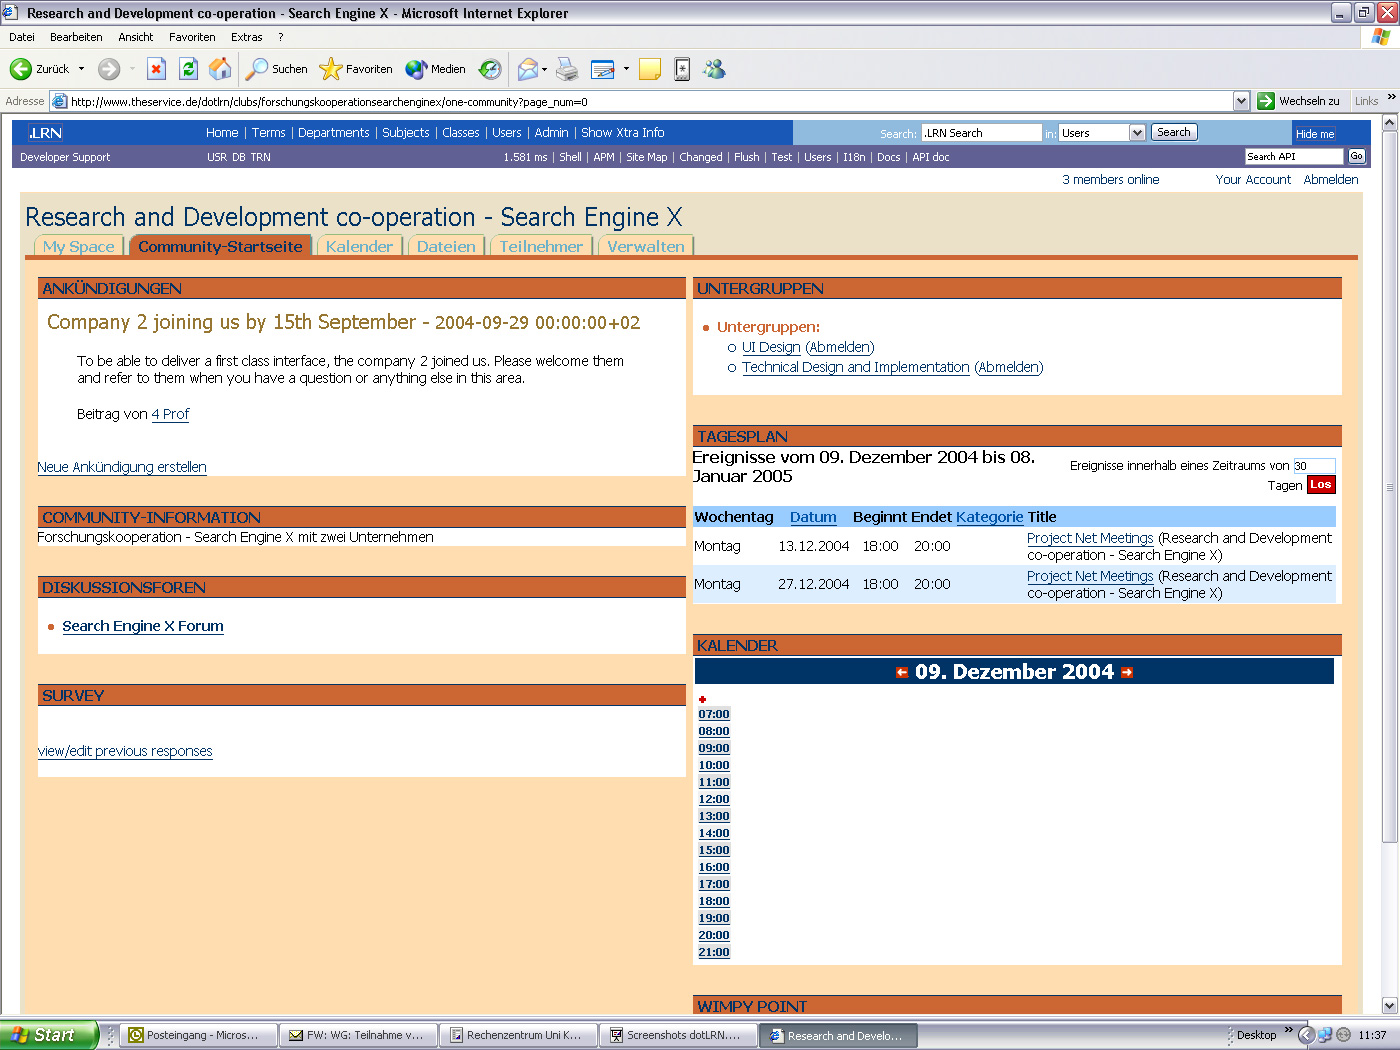This screenshot has width=1400, height=1050.
Task: Open Favoriten with the star icon
Action: [x=330, y=69]
